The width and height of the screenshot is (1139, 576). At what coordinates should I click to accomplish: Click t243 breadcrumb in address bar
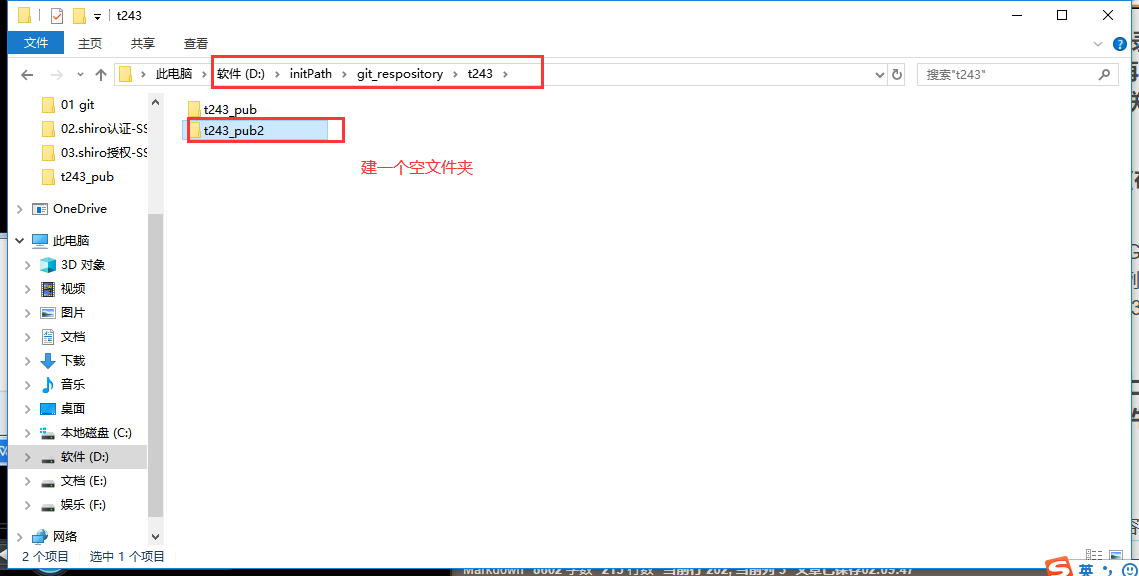[480, 74]
